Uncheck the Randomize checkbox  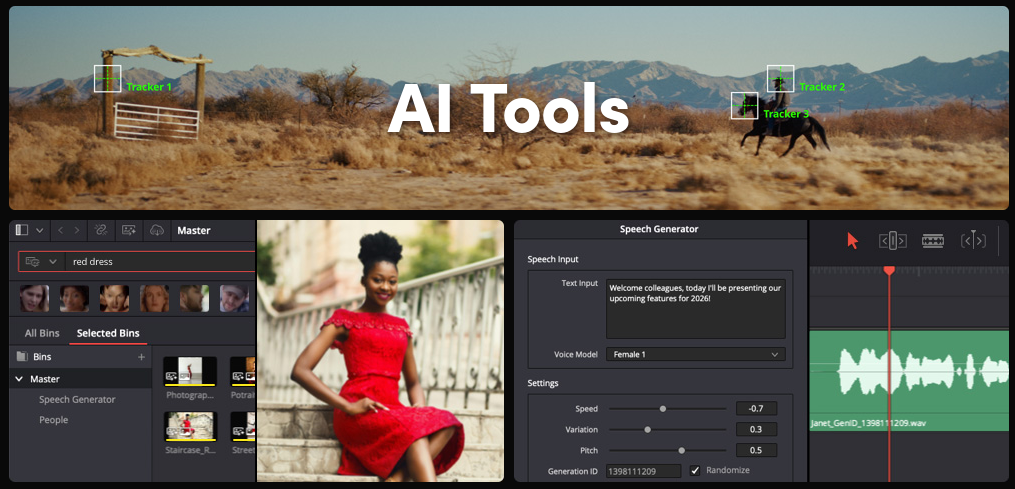[695, 470]
